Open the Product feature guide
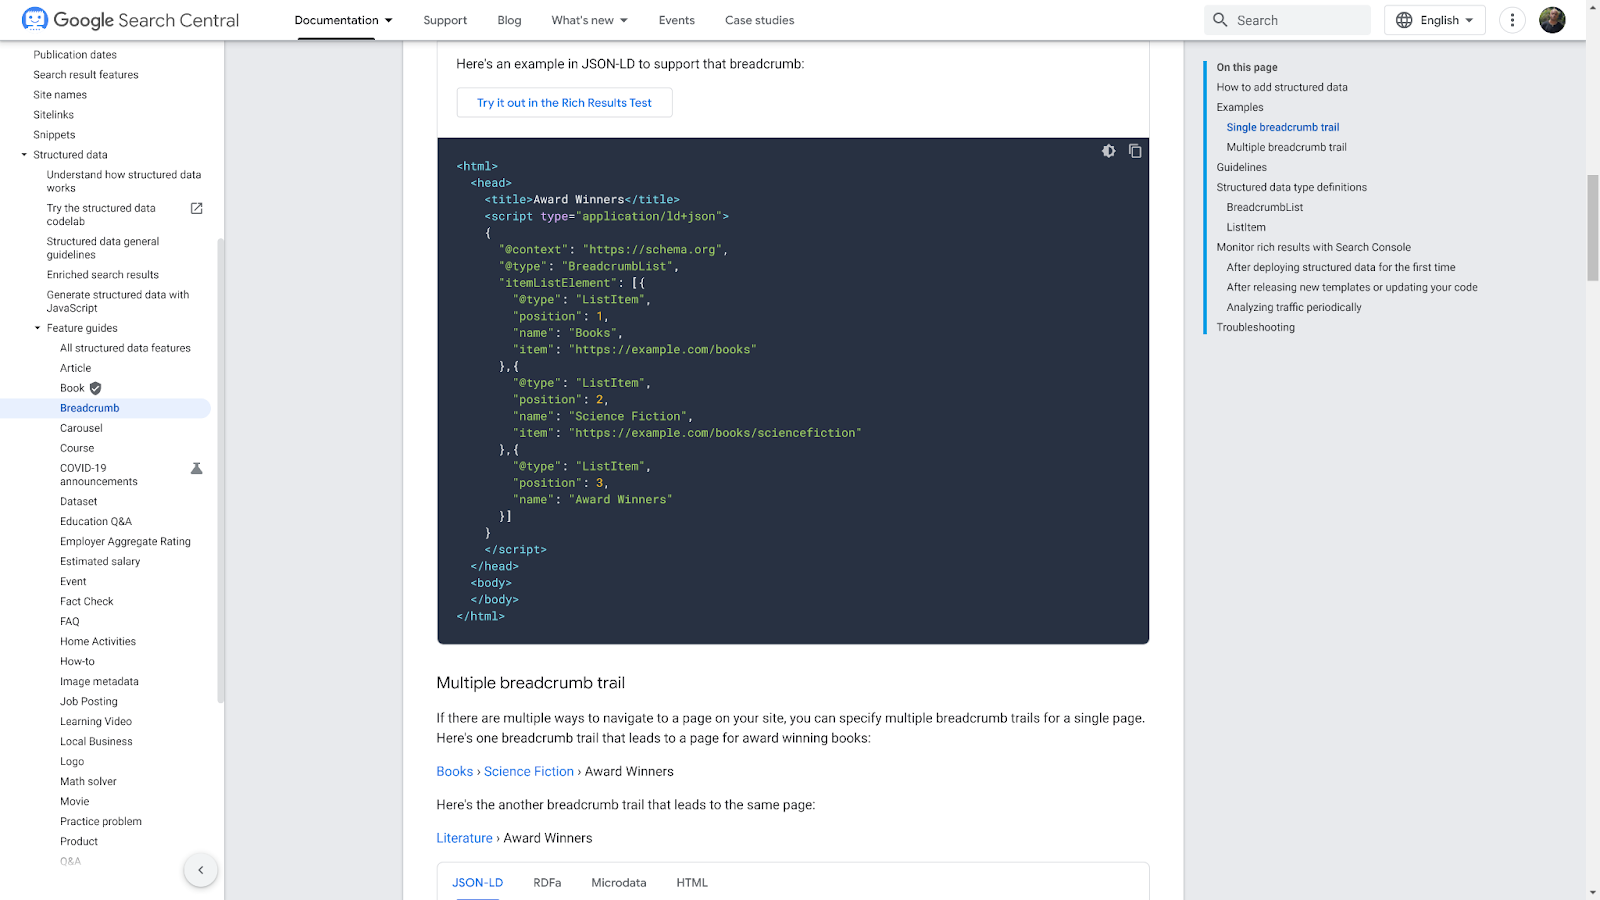The width and height of the screenshot is (1600, 900). click(79, 841)
